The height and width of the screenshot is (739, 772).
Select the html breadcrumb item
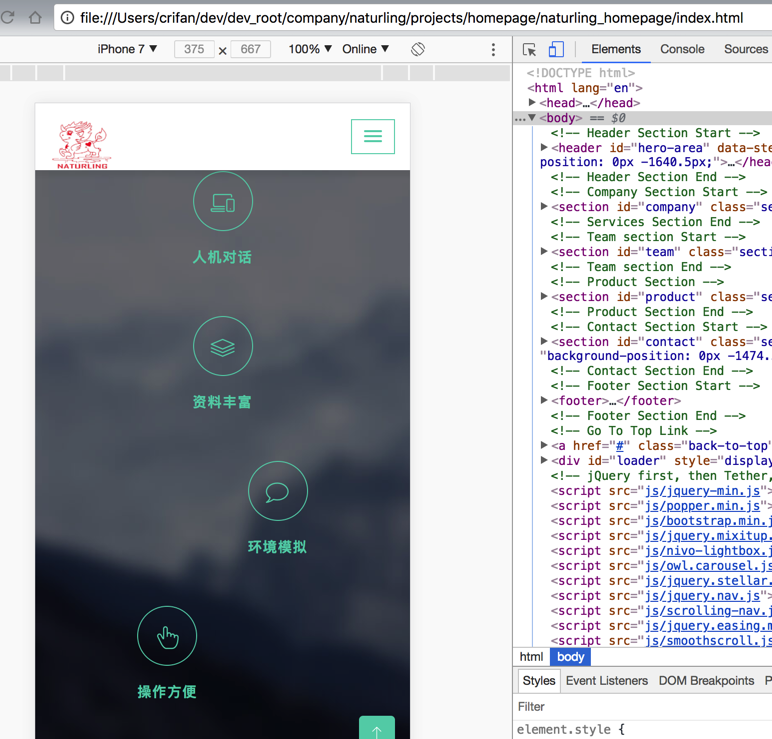[x=531, y=657]
